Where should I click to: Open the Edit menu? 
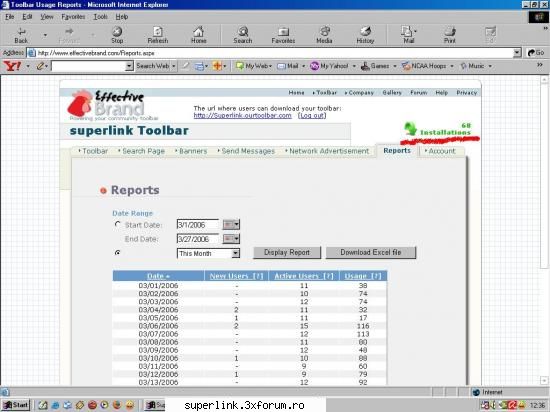[x=27, y=16]
